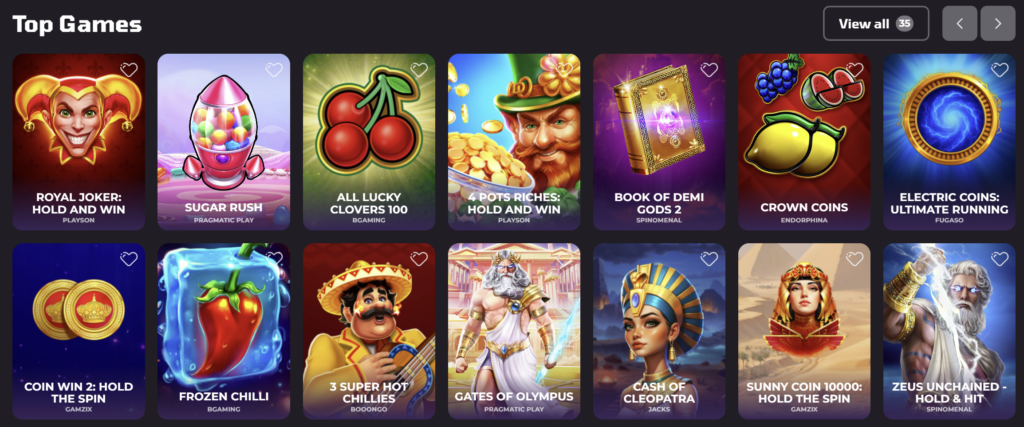Image resolution: width=1024 pixels, height=427 pixels.
Task: Favorite the Royal Joker: Hold and Win game
Action: 129,70
